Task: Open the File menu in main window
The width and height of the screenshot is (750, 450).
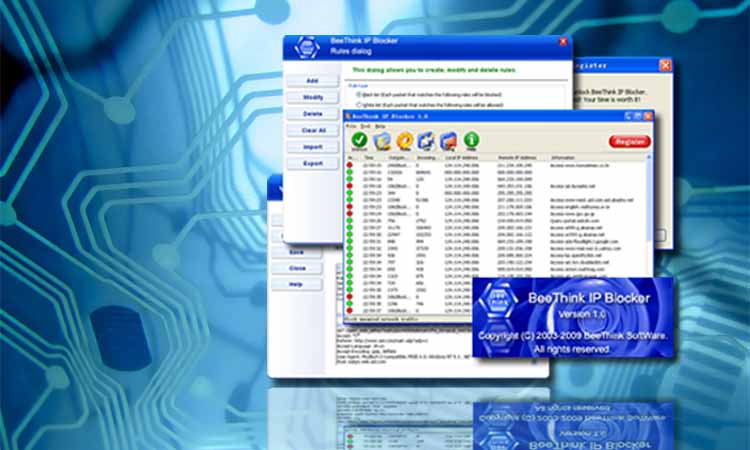Action: [351, 126]
